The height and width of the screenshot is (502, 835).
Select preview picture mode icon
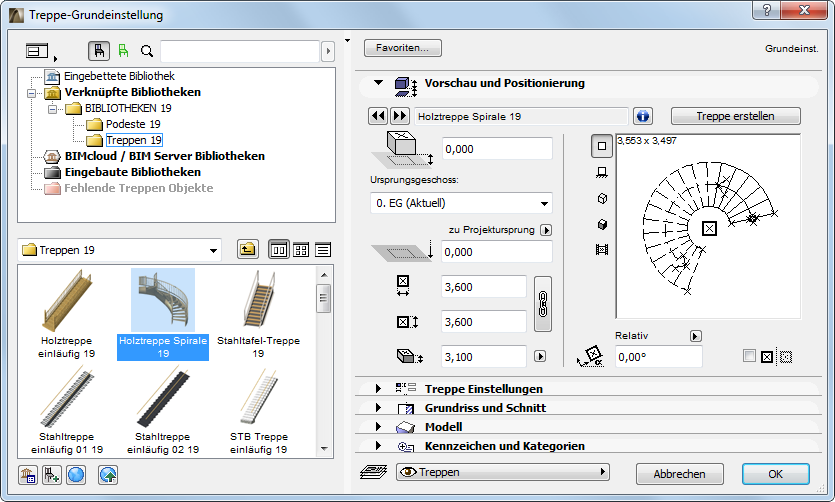(x=602, y=250)
